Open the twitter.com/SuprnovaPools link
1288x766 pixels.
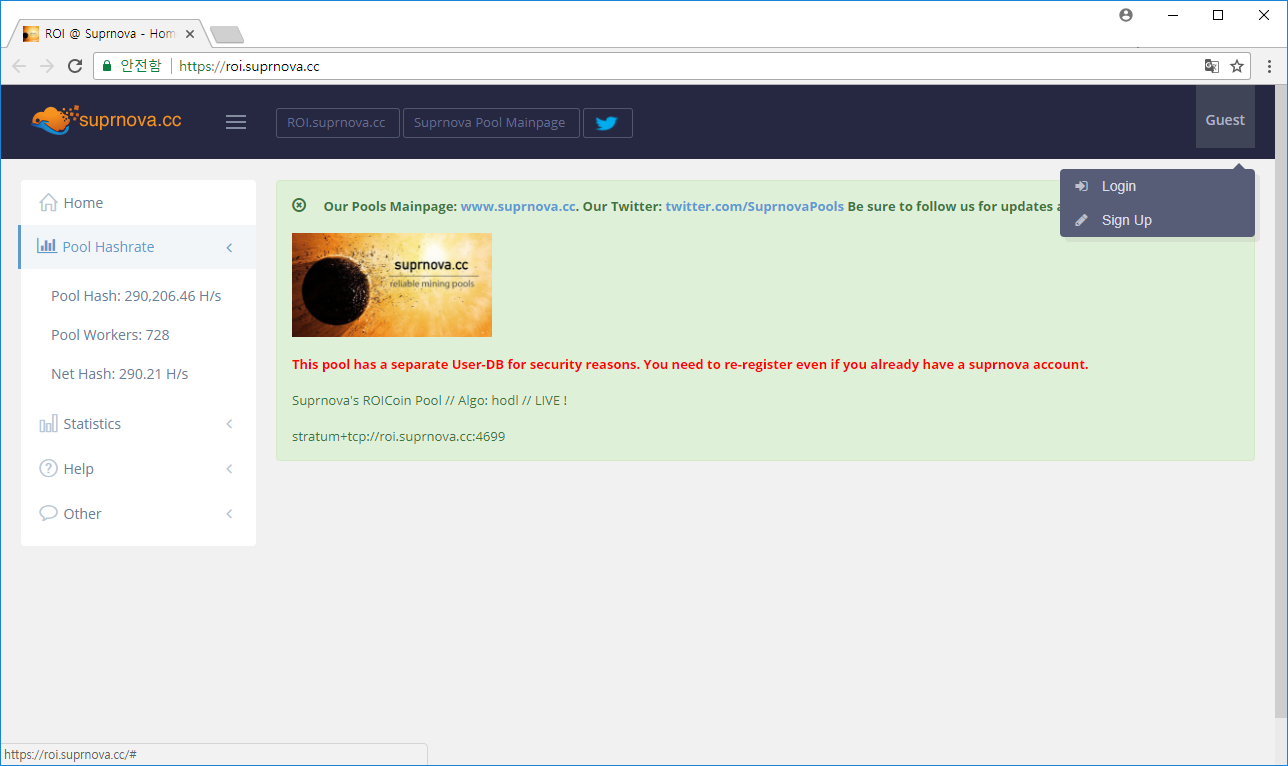755,206
